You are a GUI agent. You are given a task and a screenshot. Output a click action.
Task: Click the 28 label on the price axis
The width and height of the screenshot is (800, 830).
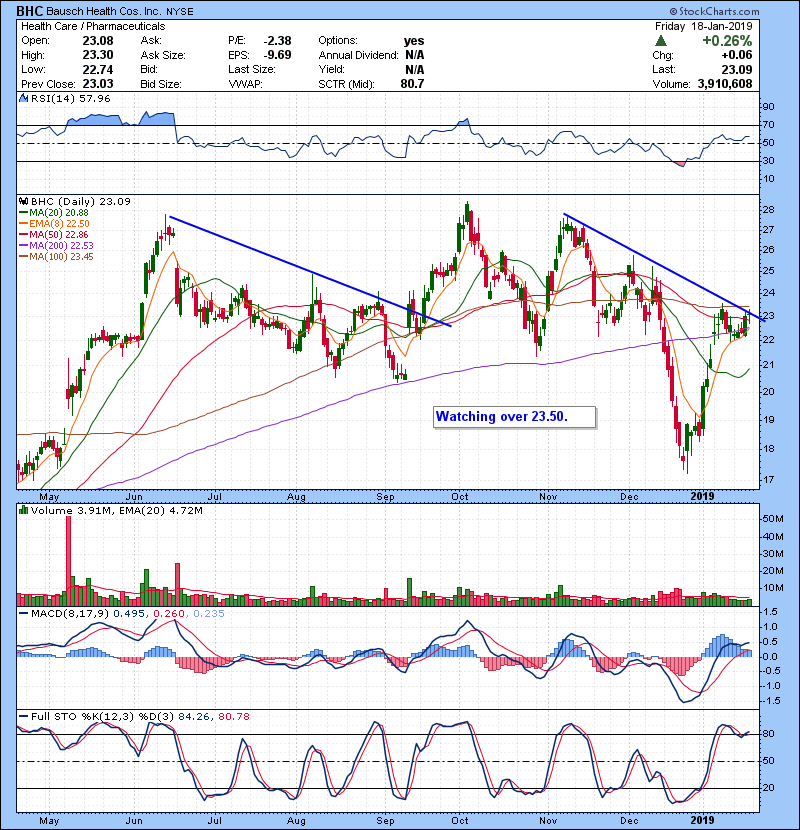[768, 210]
